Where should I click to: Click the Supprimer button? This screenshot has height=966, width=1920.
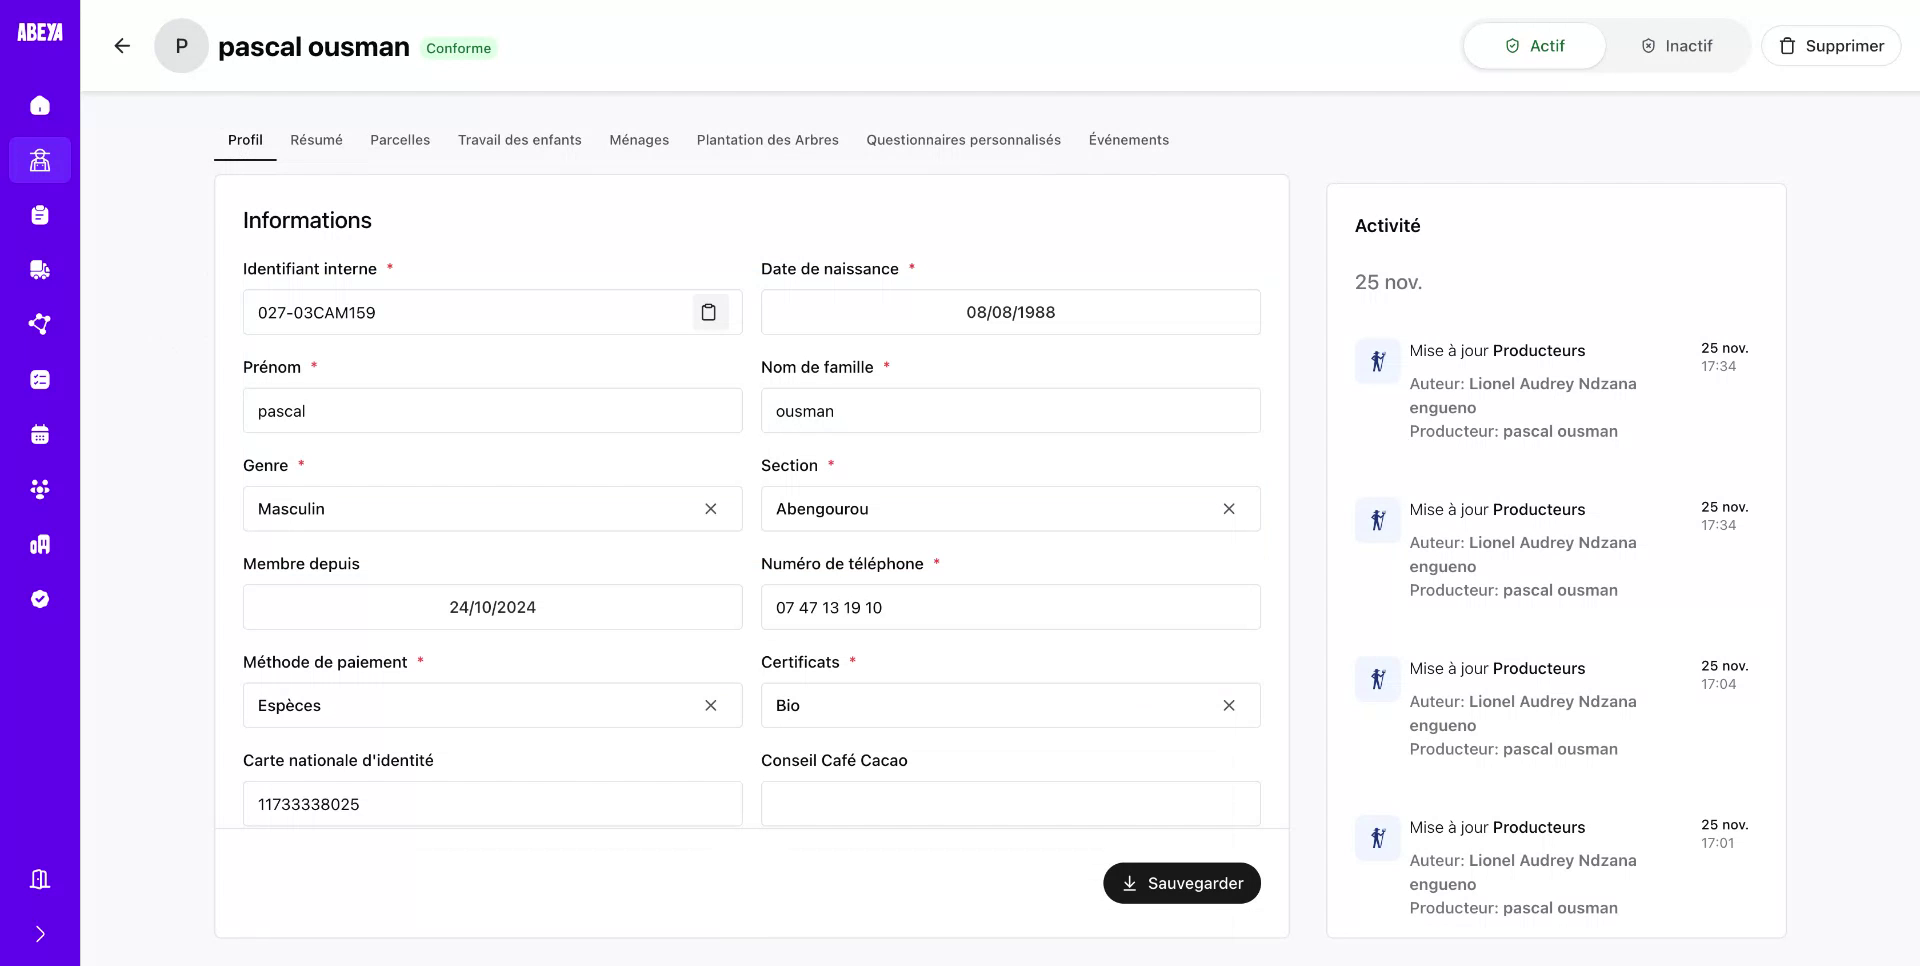coord(1831,45)
